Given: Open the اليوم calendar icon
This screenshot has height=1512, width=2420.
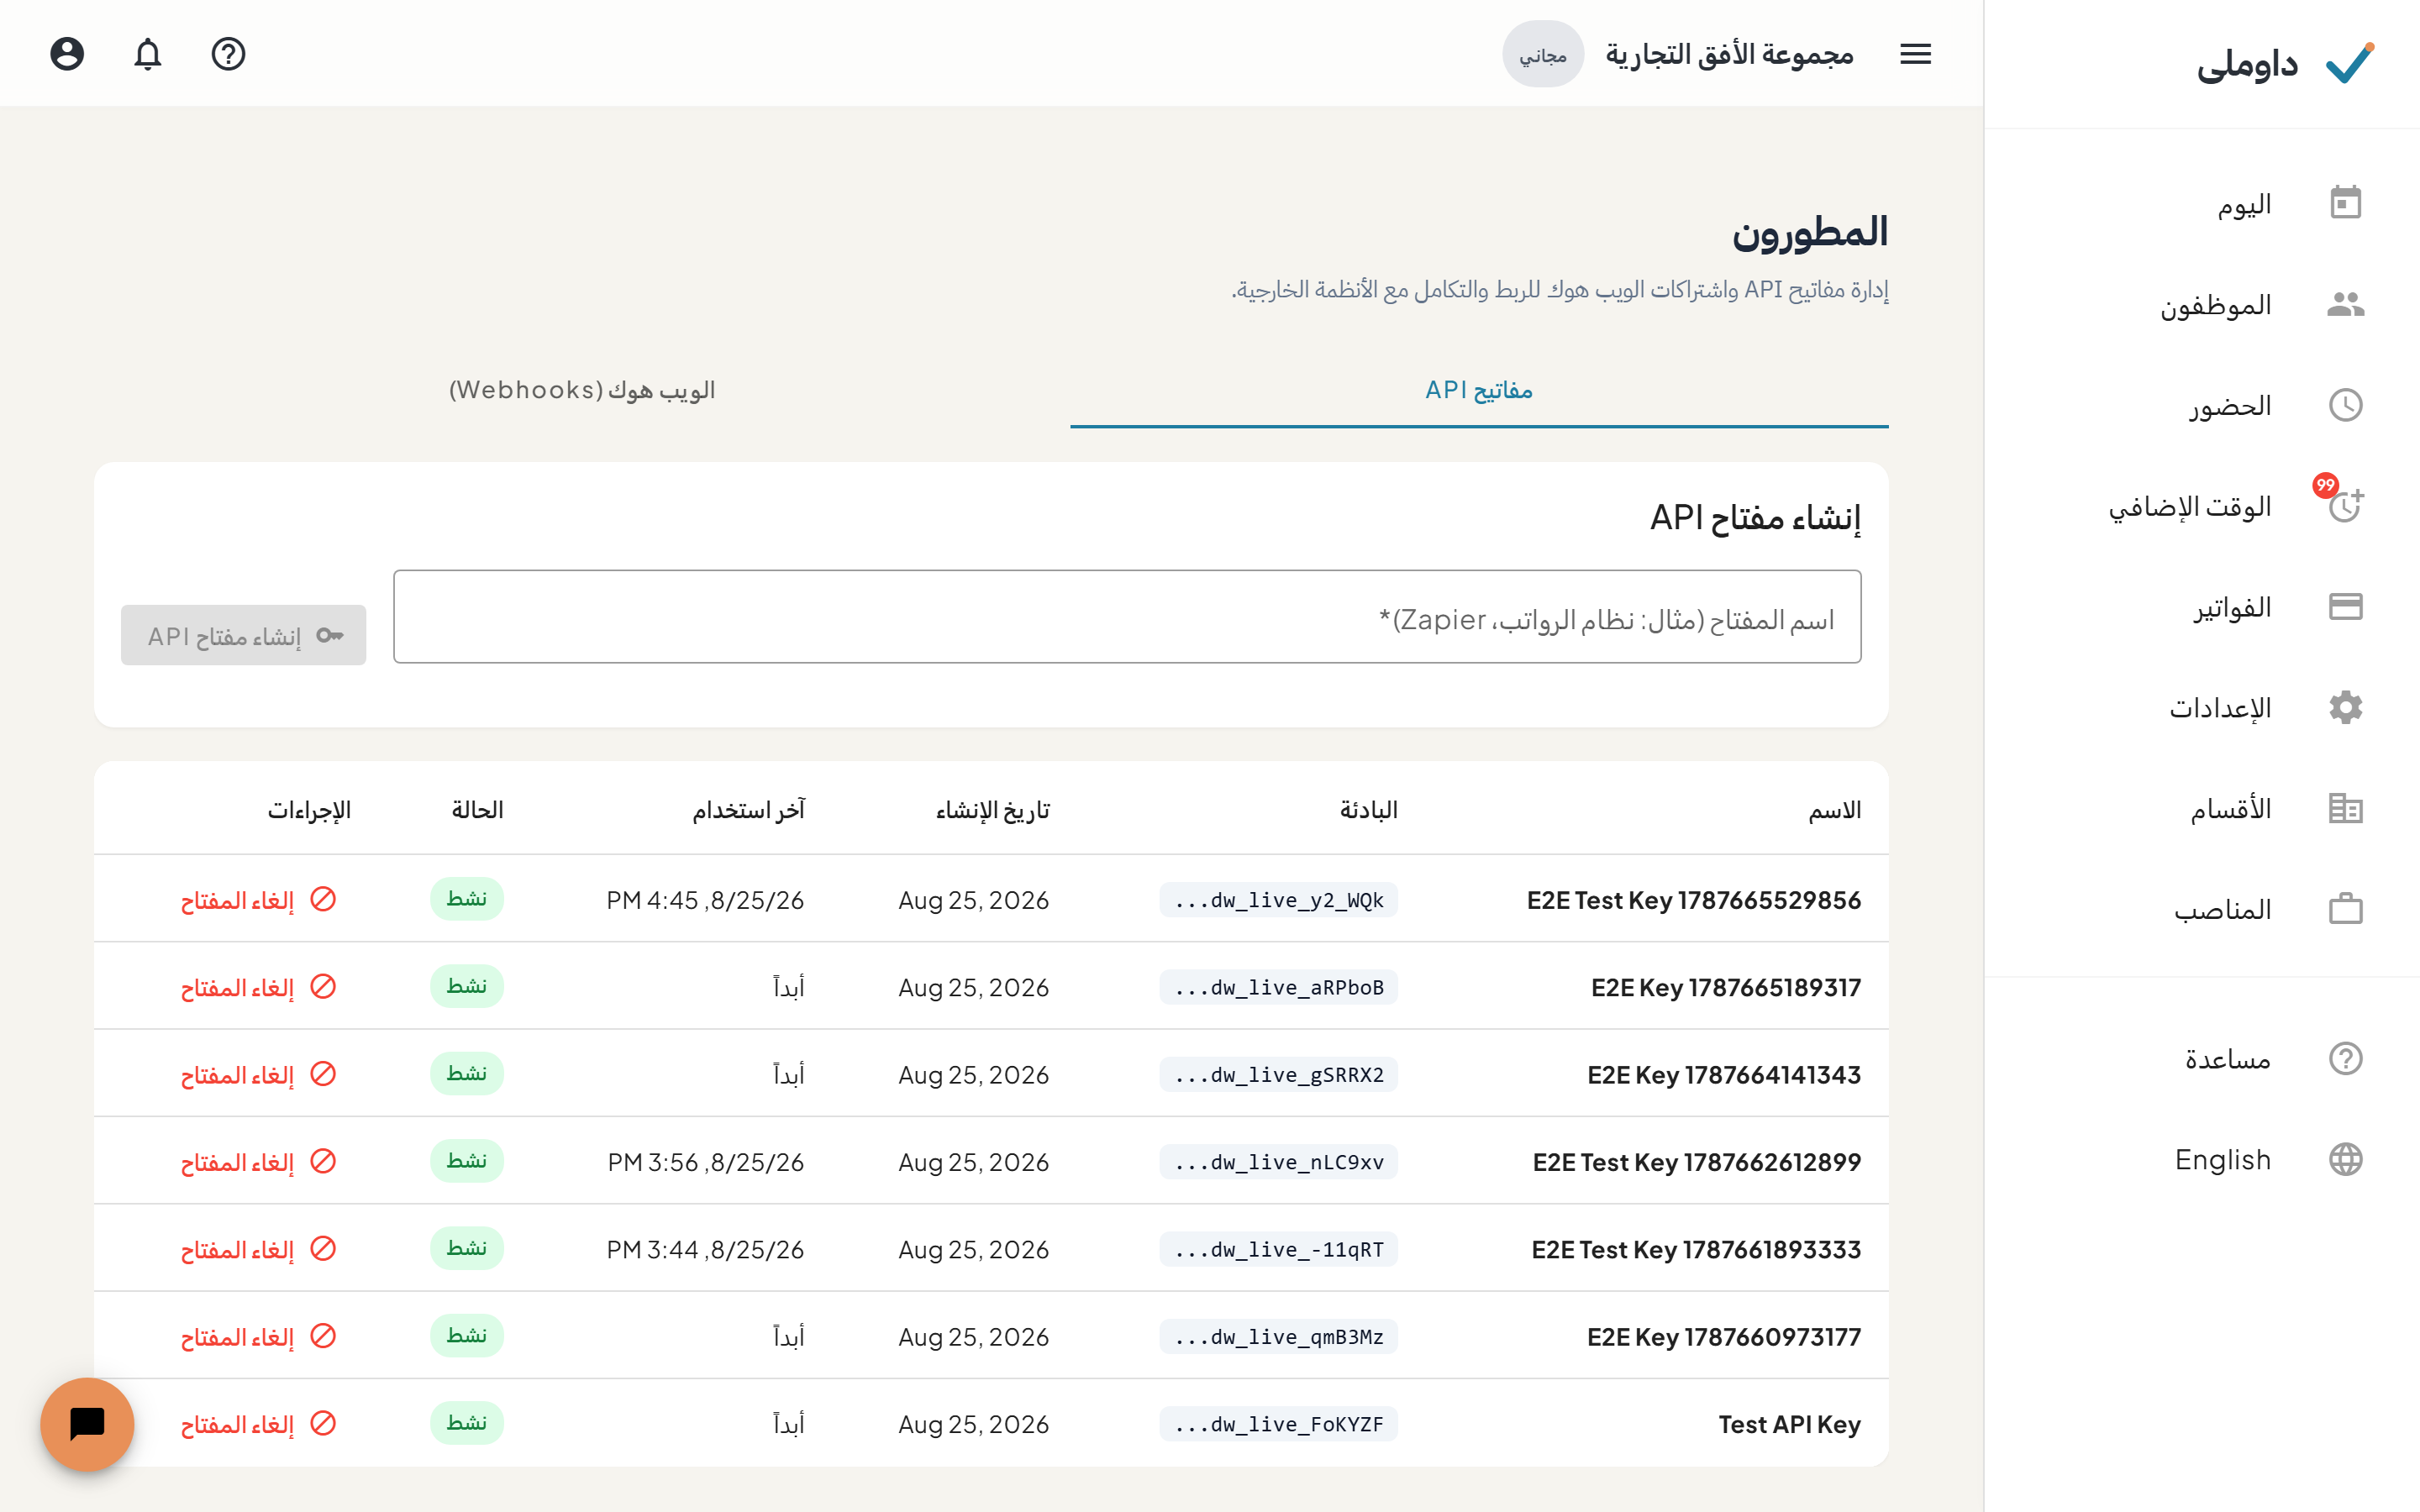Looking at the screenshot, I should pyautogui.click(x=2345, y=203).
